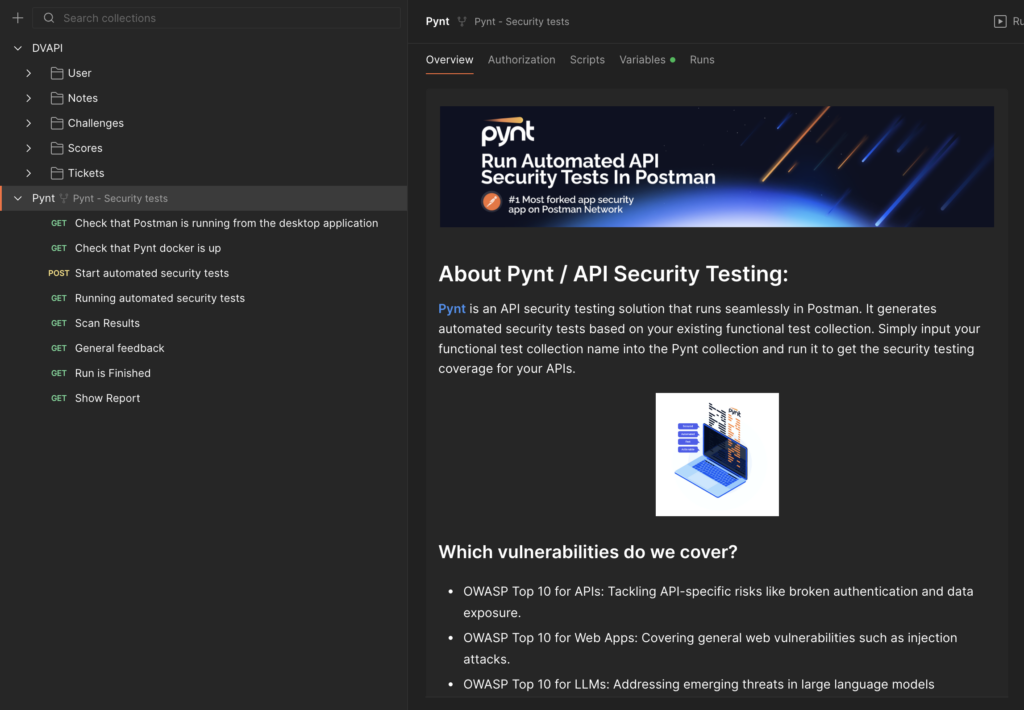Click the Tickets folder icon
The height and width of the screenshot is (710, 1024).
[57, 173]
